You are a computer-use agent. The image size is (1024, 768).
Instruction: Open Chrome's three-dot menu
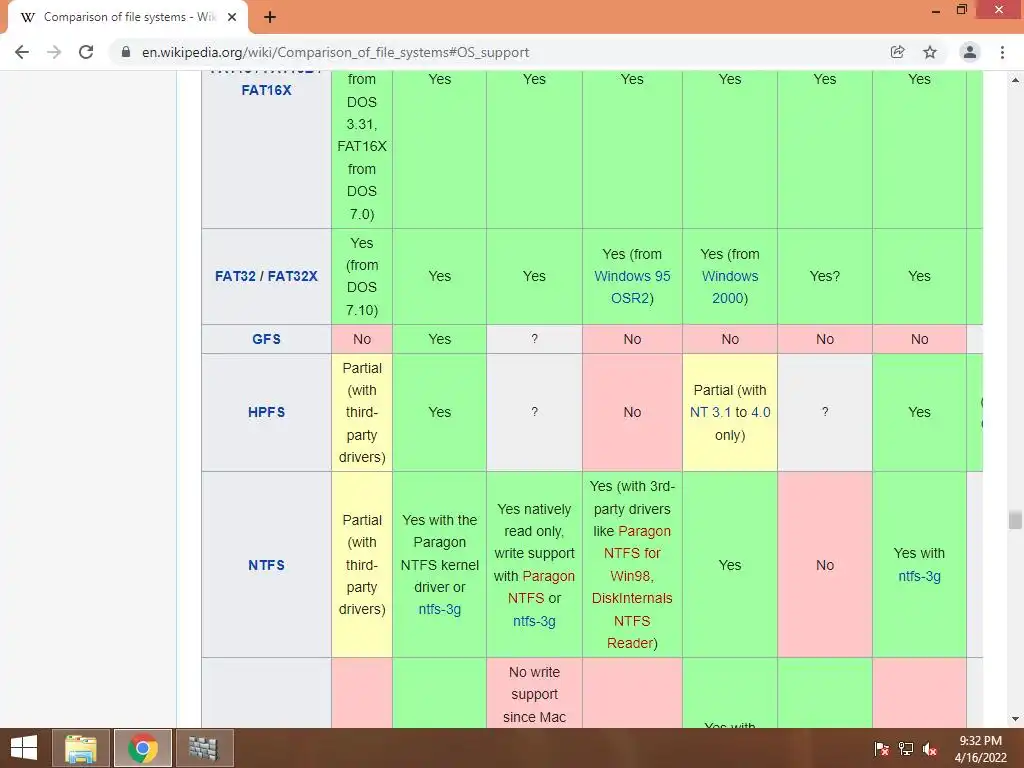1002,52
